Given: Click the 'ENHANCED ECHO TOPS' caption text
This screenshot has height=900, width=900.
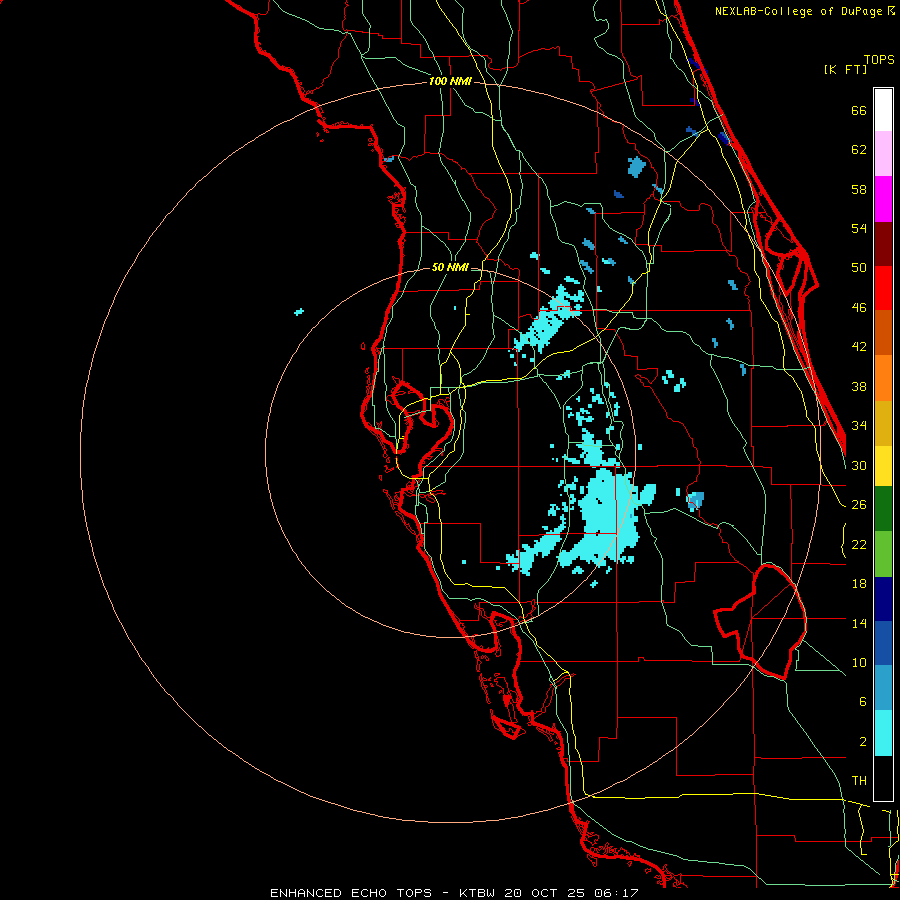Looking at the screenshot, I should click(x=351, y=893).
